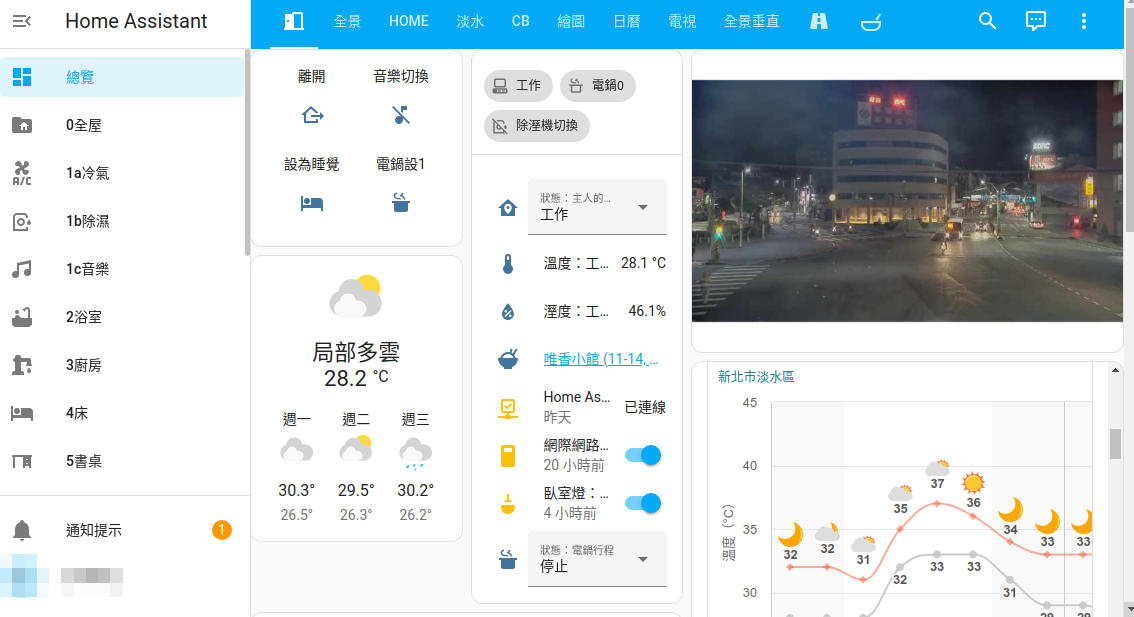Click the bowl icon beside 唯香小館
Image resolution: width=1134 pixels, height=617 pixels.
click(508, 359)
